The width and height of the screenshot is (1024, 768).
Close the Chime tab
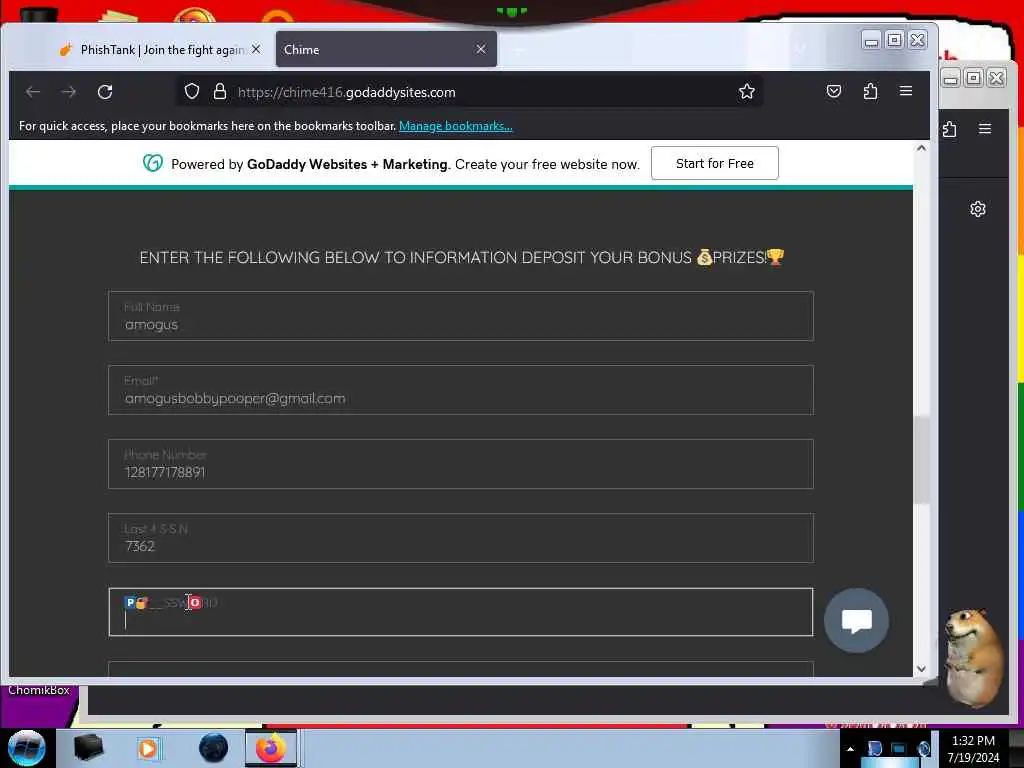click(481, 50)
